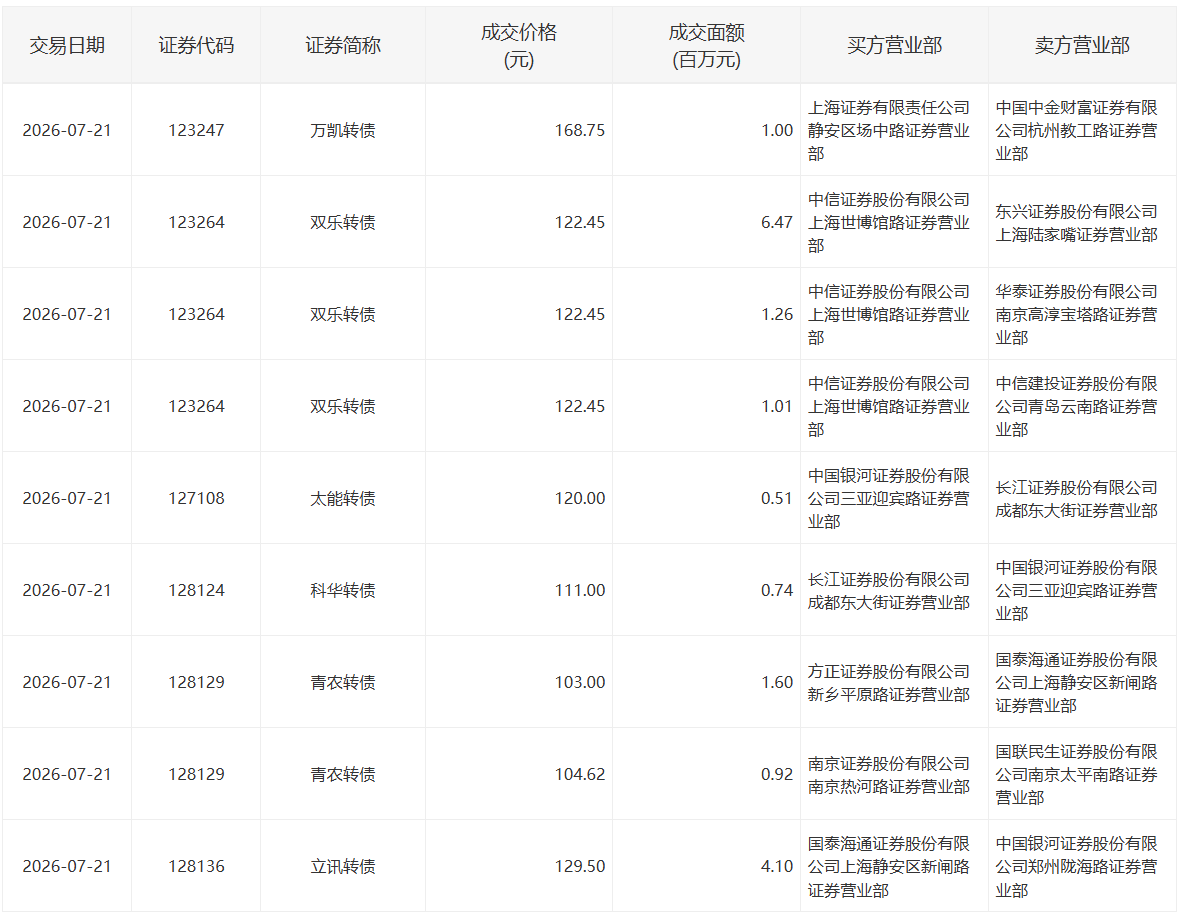
Task: Select buyer 中国银河证券三亚迎宾路证券营业部
Action: [x=889, y=498]
